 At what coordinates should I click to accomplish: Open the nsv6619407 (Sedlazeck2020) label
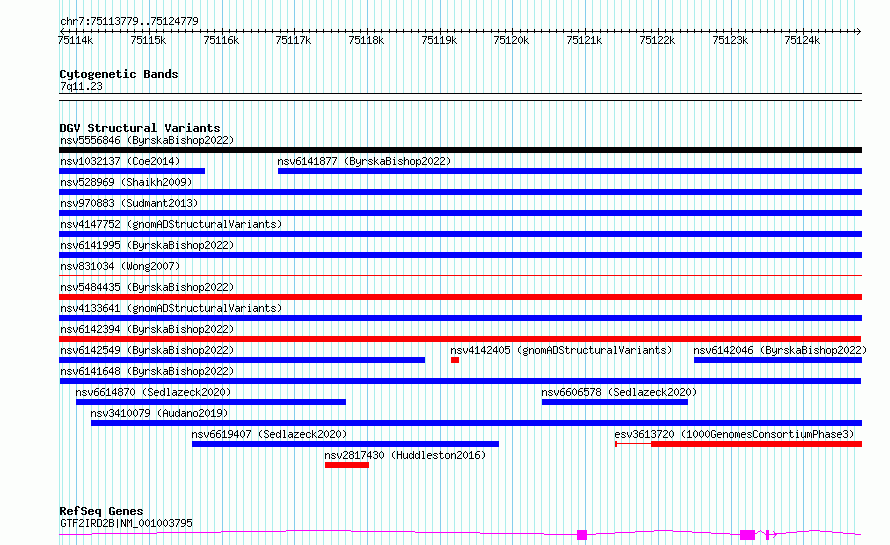click(x=269, y=434)
